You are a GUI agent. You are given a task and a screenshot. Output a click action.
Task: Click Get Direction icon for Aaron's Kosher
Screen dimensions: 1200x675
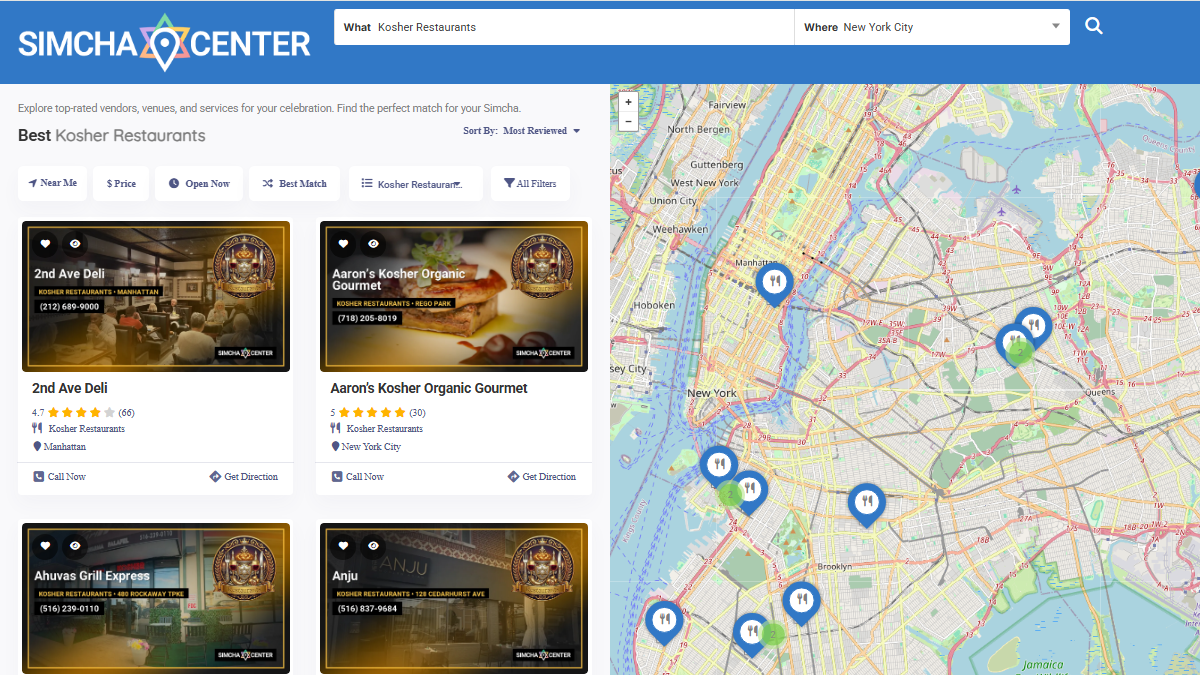[513, 477]
